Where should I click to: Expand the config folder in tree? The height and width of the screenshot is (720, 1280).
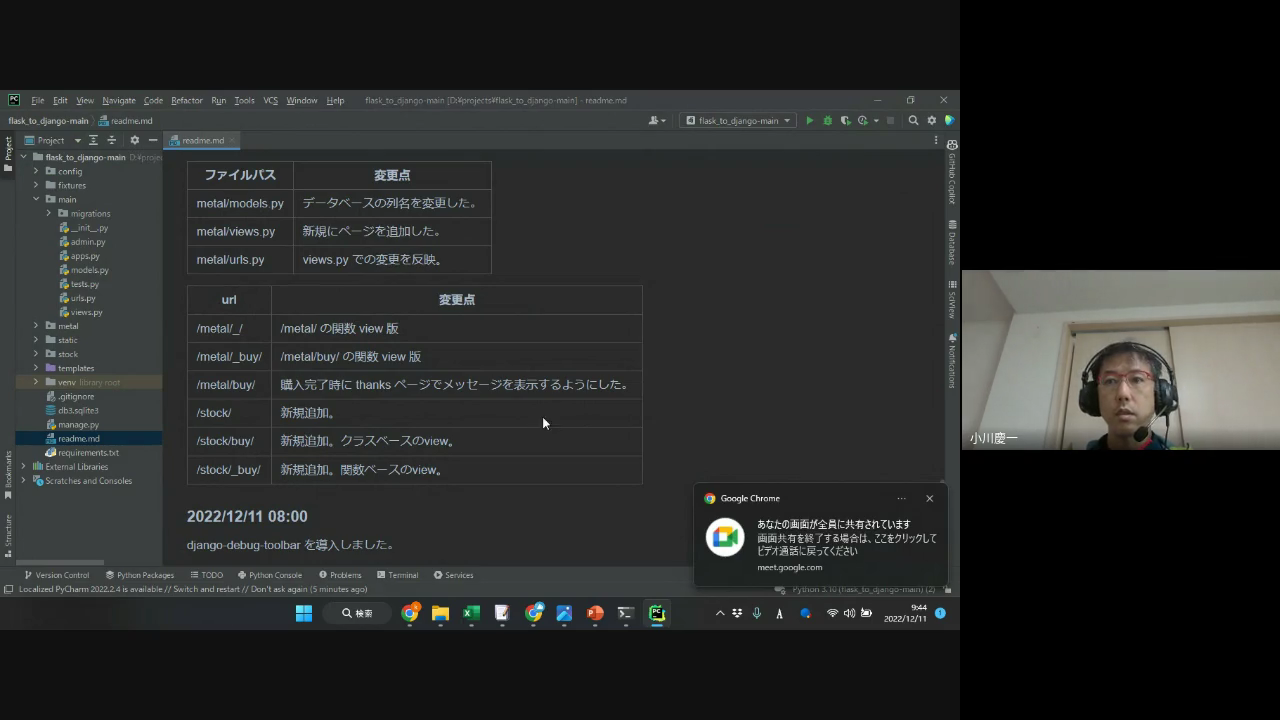tap(36, 172)
